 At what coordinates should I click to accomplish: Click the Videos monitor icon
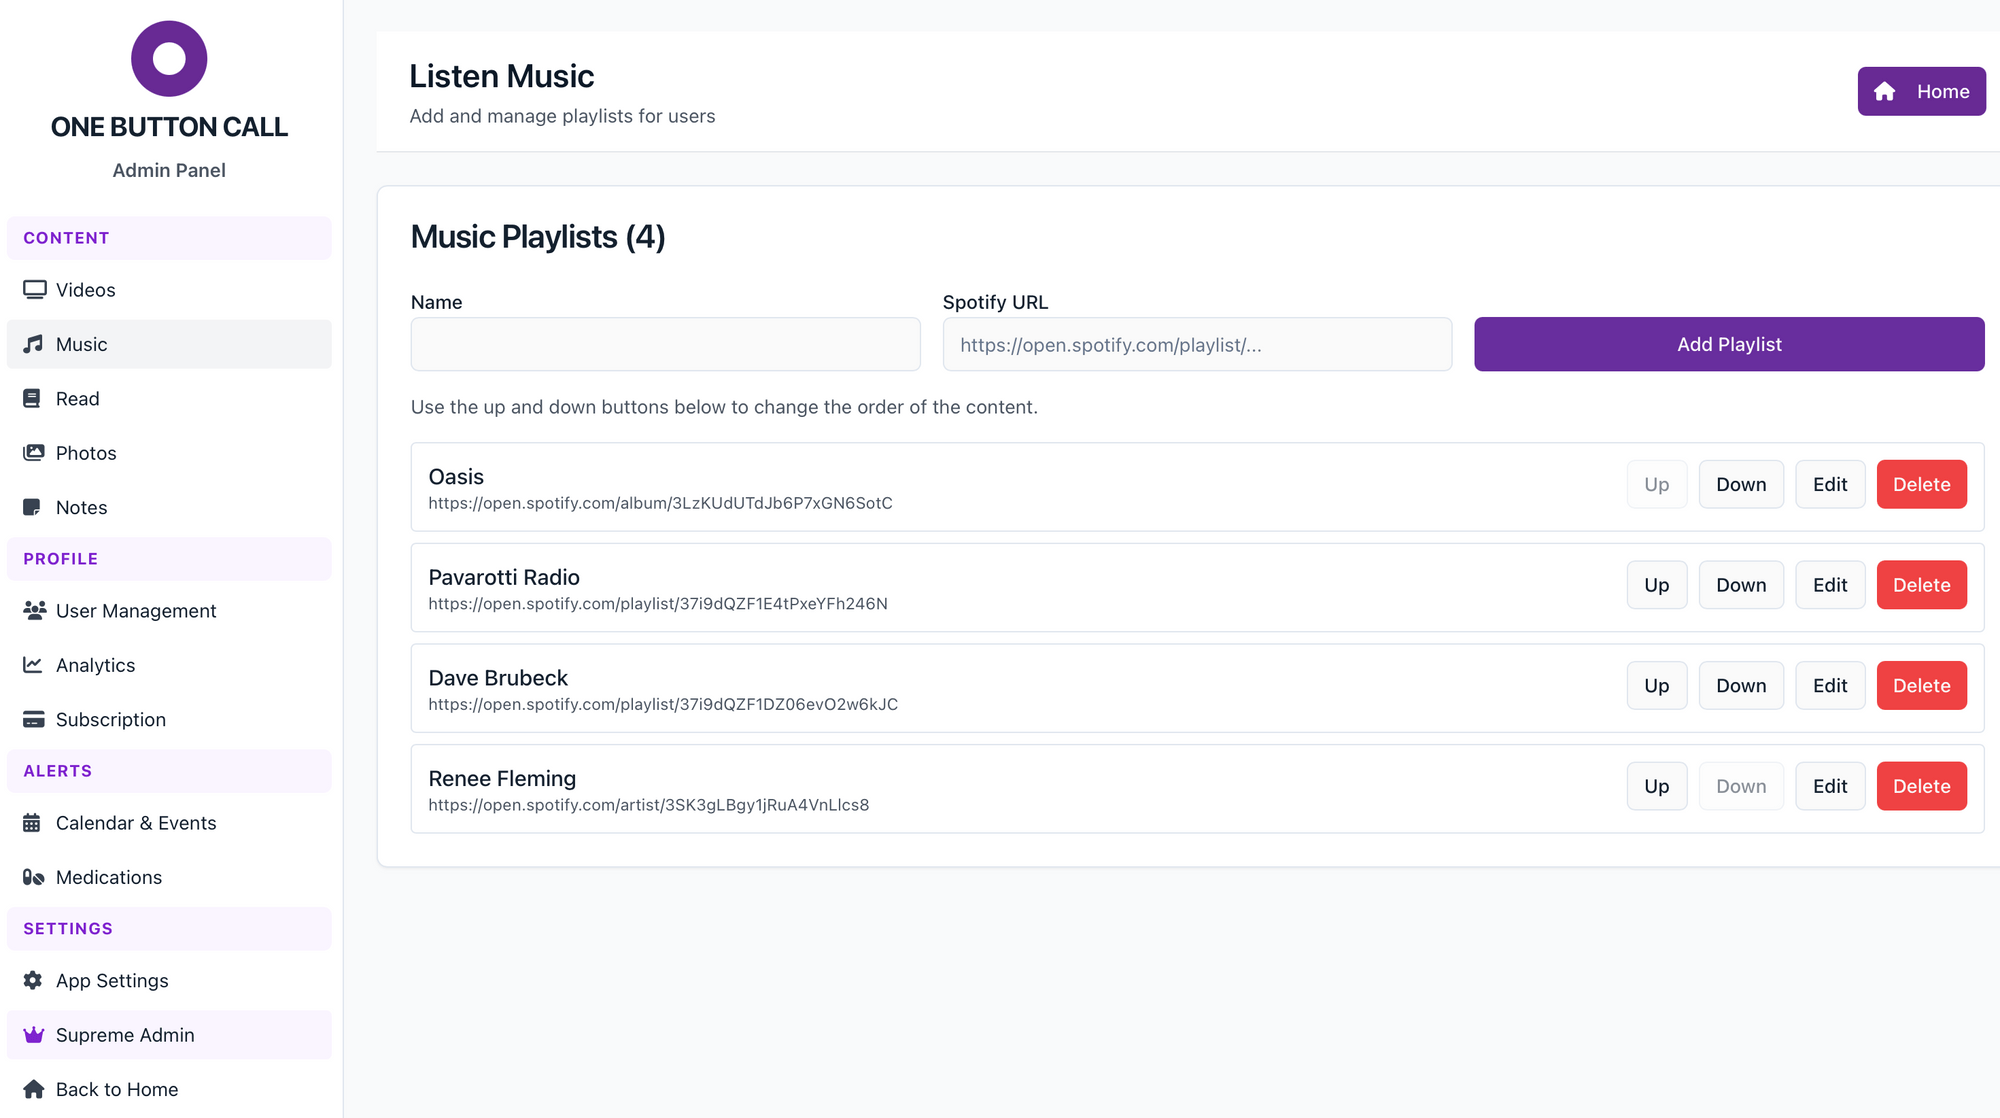click(35, 290)
